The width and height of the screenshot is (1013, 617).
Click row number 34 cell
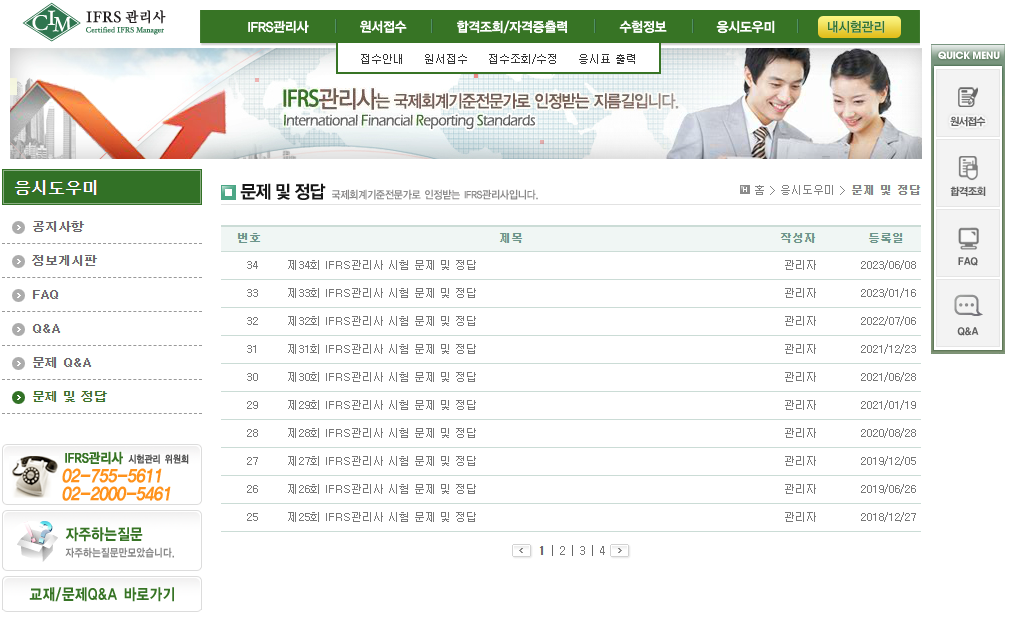tap(252, 265)
